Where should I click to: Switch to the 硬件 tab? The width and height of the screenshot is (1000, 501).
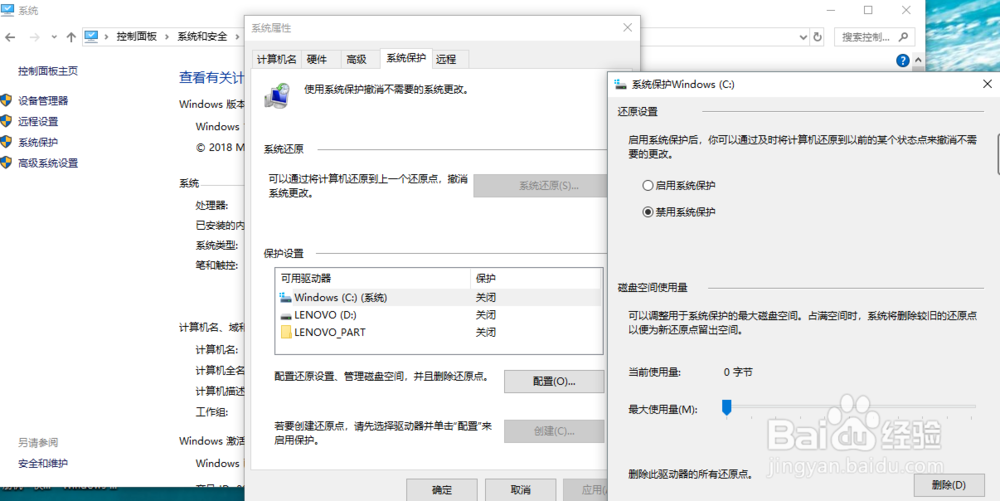pyautogui.click(x=317, y=59)
